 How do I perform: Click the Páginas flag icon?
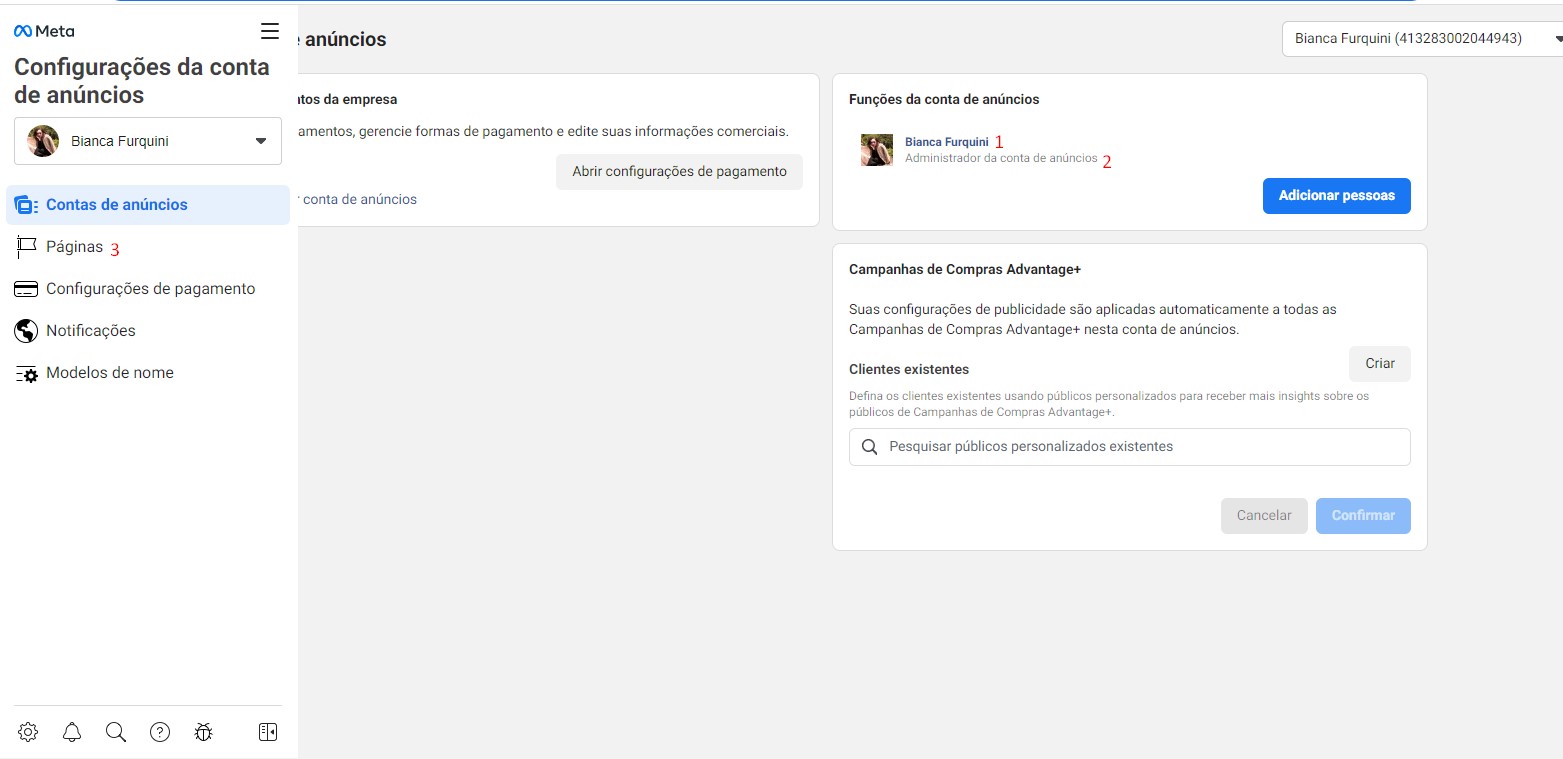[x=26, y=247]
